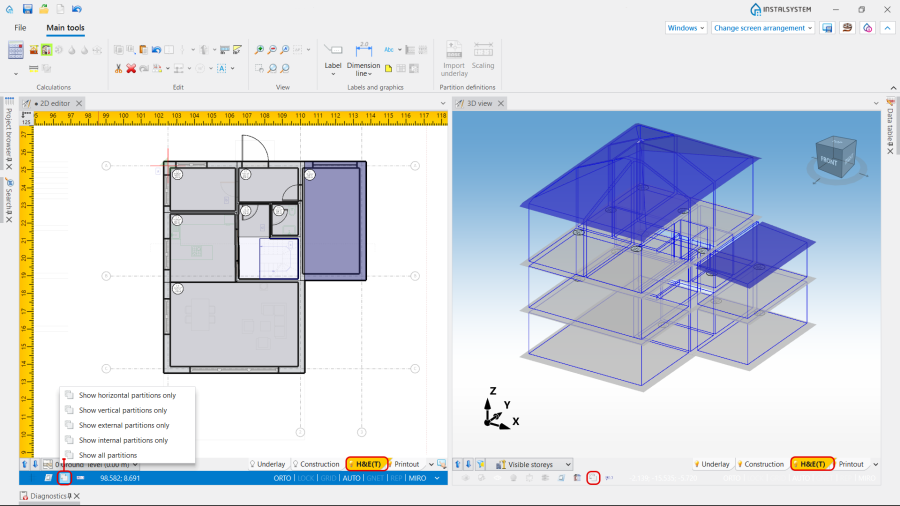Screen dimensions: 900x506
Task: Click the Save icon in title bar
Action: [x=27, y=9]
